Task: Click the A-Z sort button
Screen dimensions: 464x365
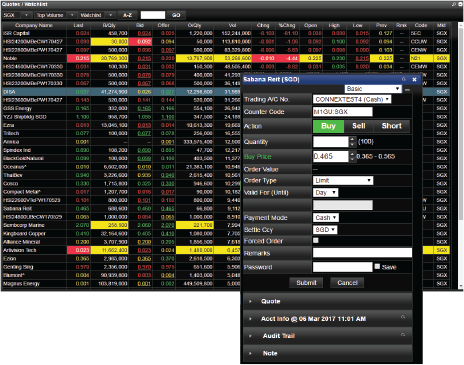Action: coord(127,15)
